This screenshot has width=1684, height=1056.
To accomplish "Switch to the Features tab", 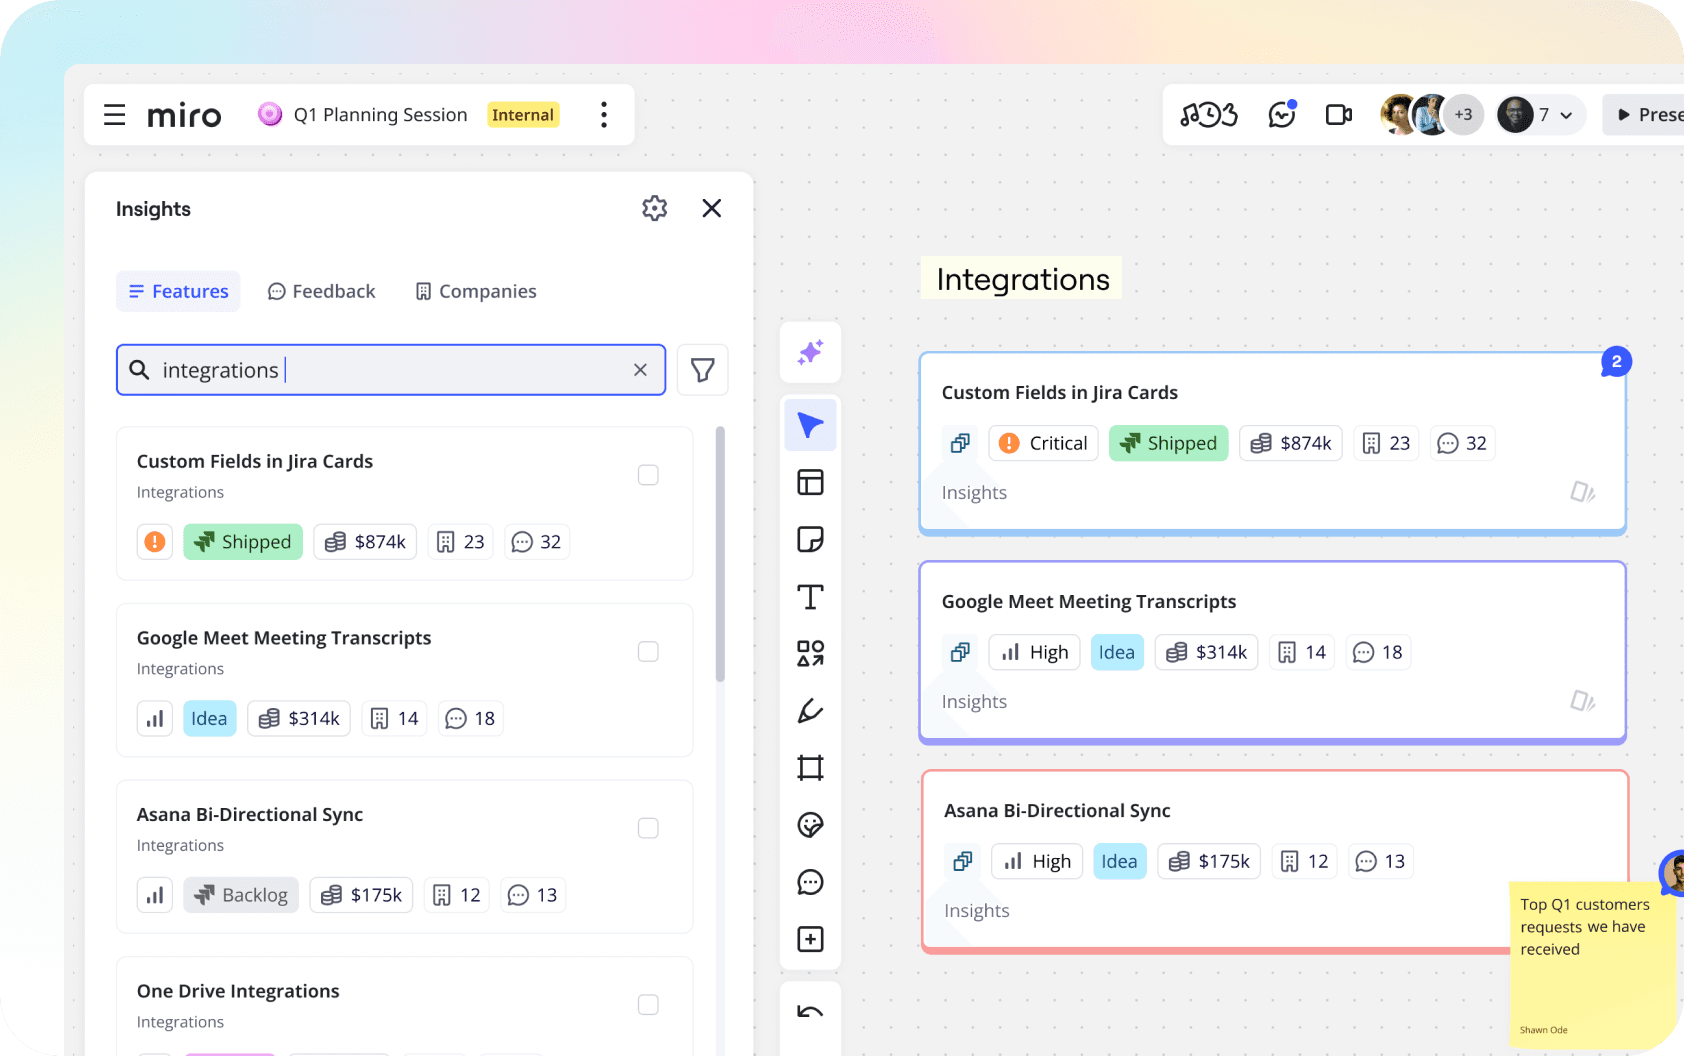I will (x=178, y=291).
